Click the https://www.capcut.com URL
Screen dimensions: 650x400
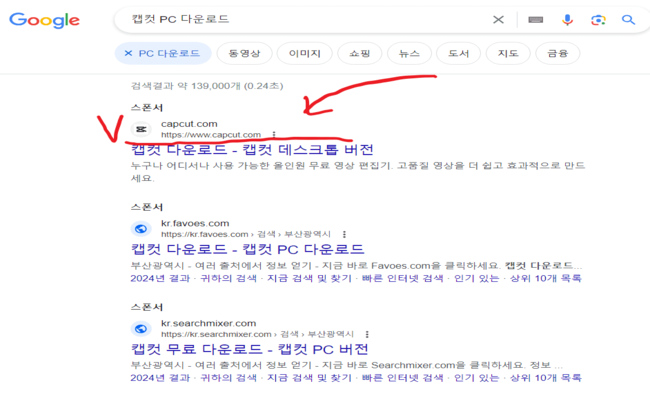(x=211, y=135)
